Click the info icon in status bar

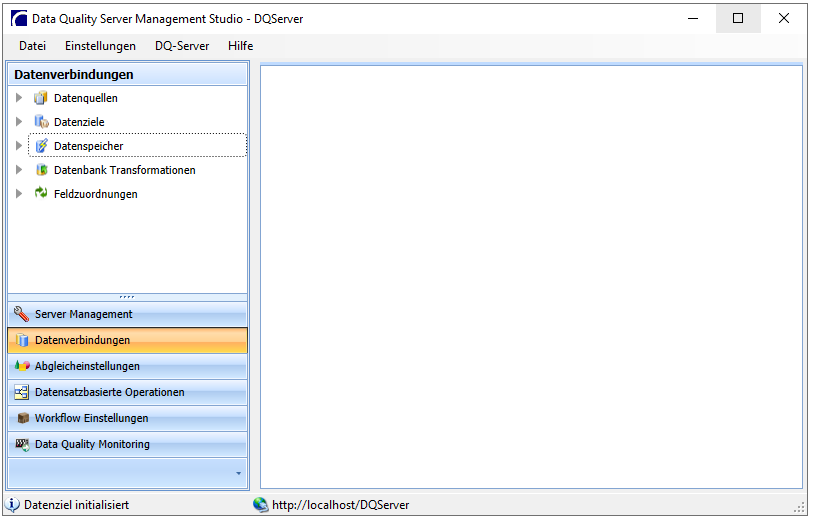tap(12, 504)
